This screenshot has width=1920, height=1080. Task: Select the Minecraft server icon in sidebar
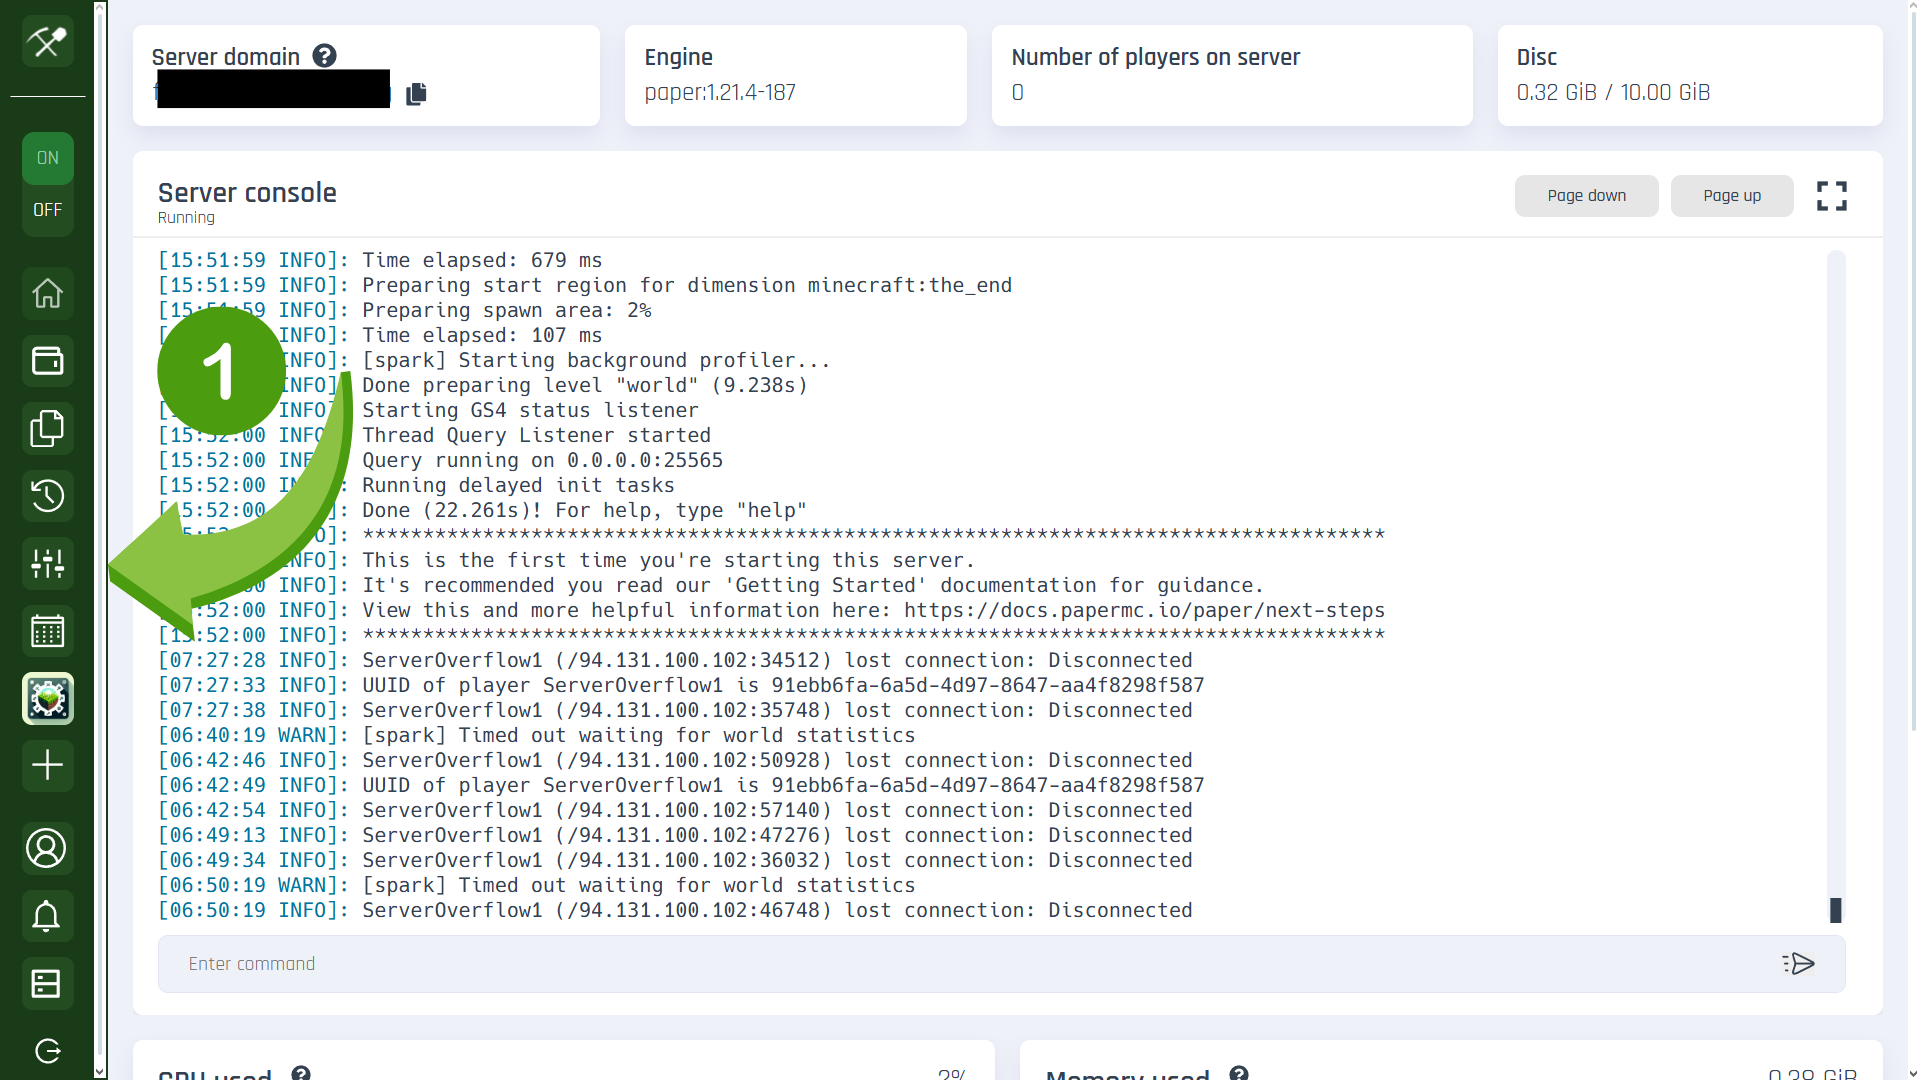47,699
